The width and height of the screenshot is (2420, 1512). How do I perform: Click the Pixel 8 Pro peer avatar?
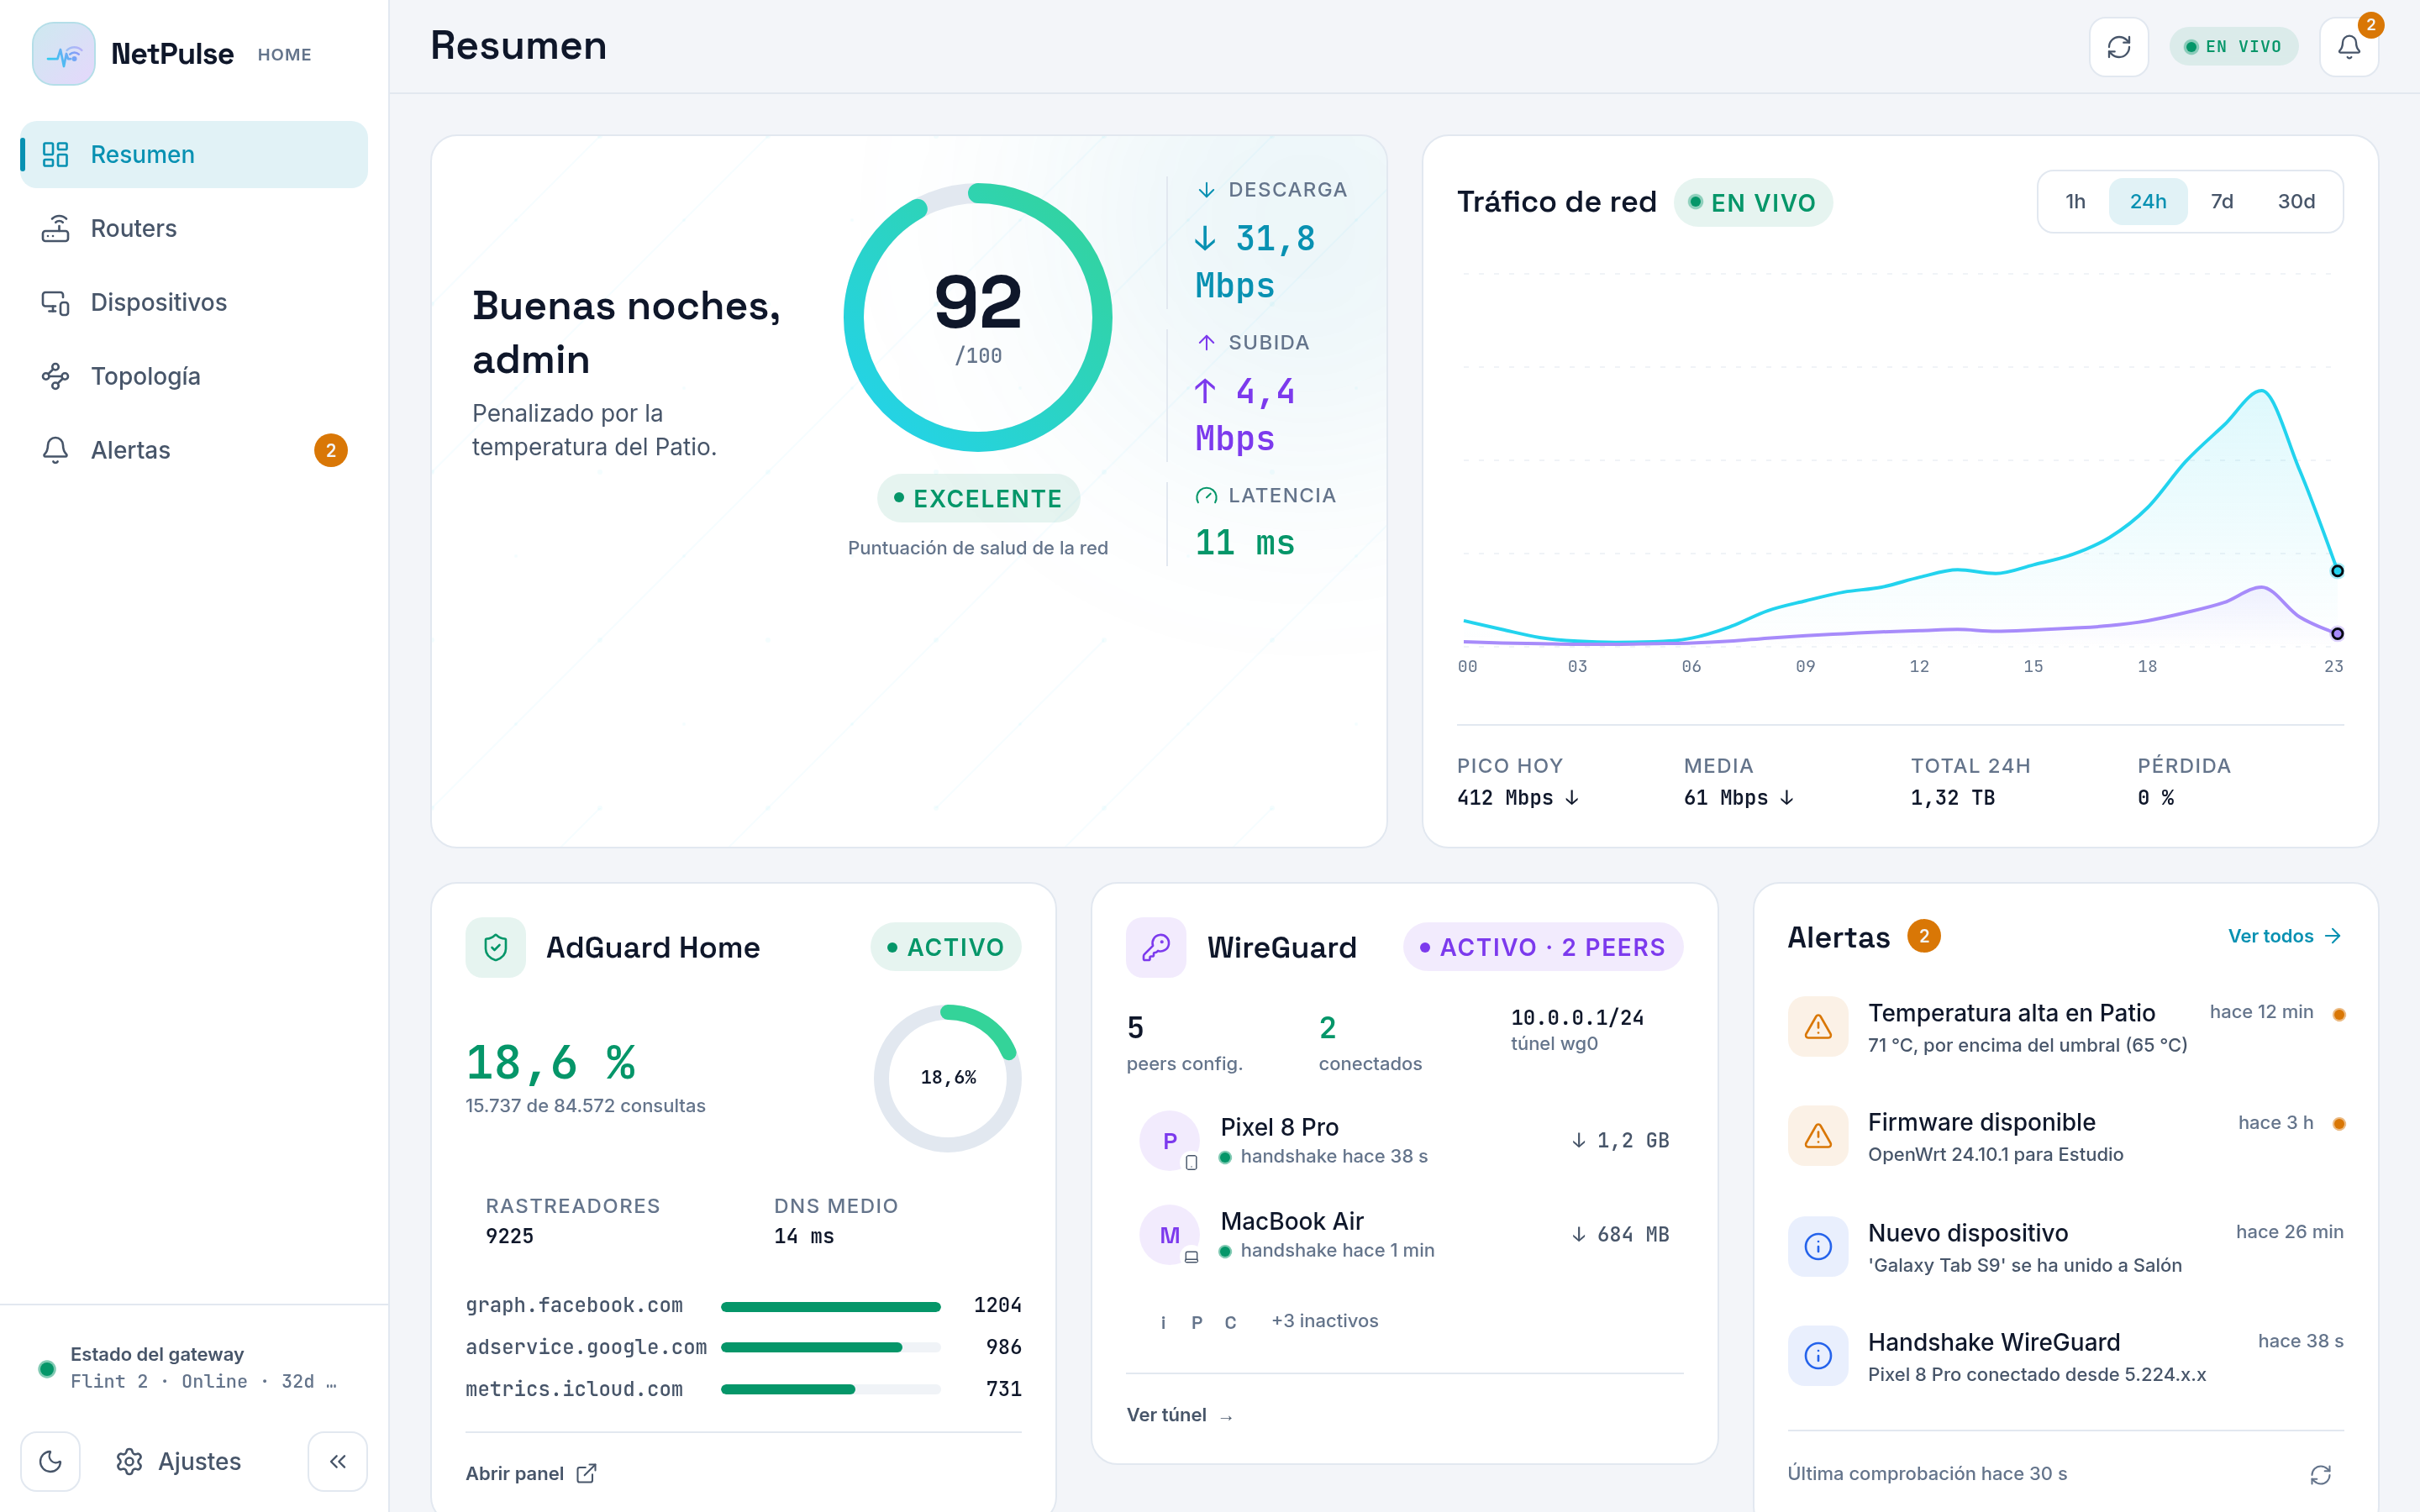(x=1169, y=1141)
